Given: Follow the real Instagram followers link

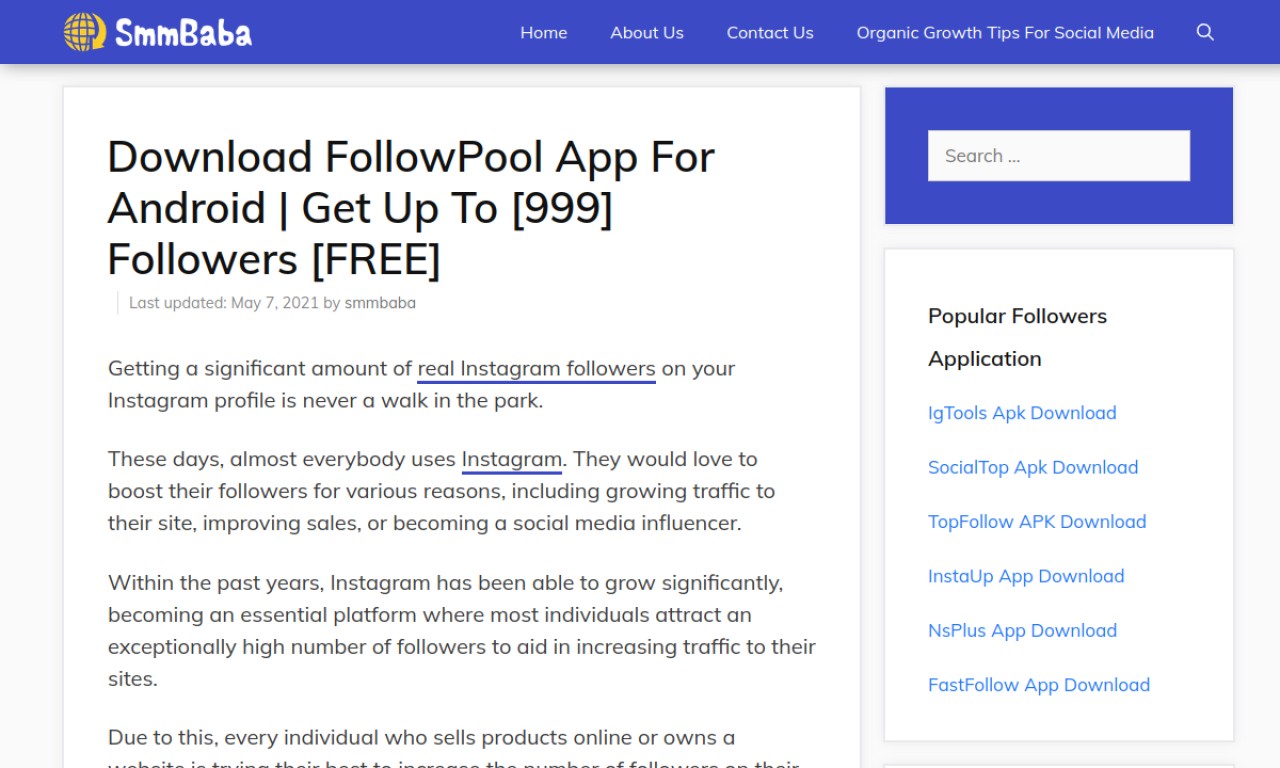Looking at the screenshot, I should pyautogui.click(x=536, y=368).
